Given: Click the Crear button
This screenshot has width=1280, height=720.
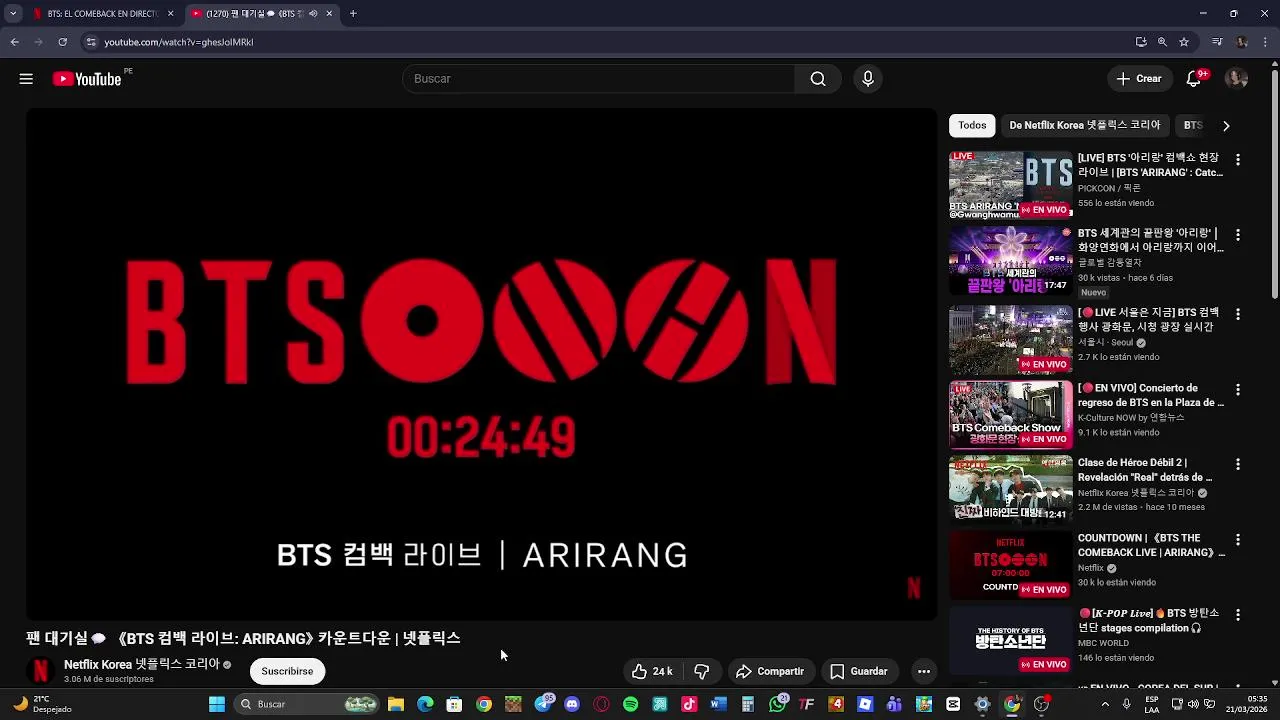Looking at the screenshot, I should pyautogui.click(x=1139, y=79).
